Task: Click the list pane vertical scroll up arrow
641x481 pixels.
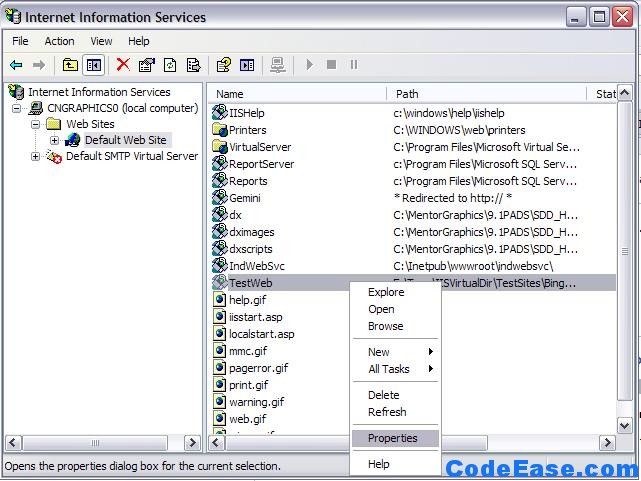Action: tap(624, 94)
